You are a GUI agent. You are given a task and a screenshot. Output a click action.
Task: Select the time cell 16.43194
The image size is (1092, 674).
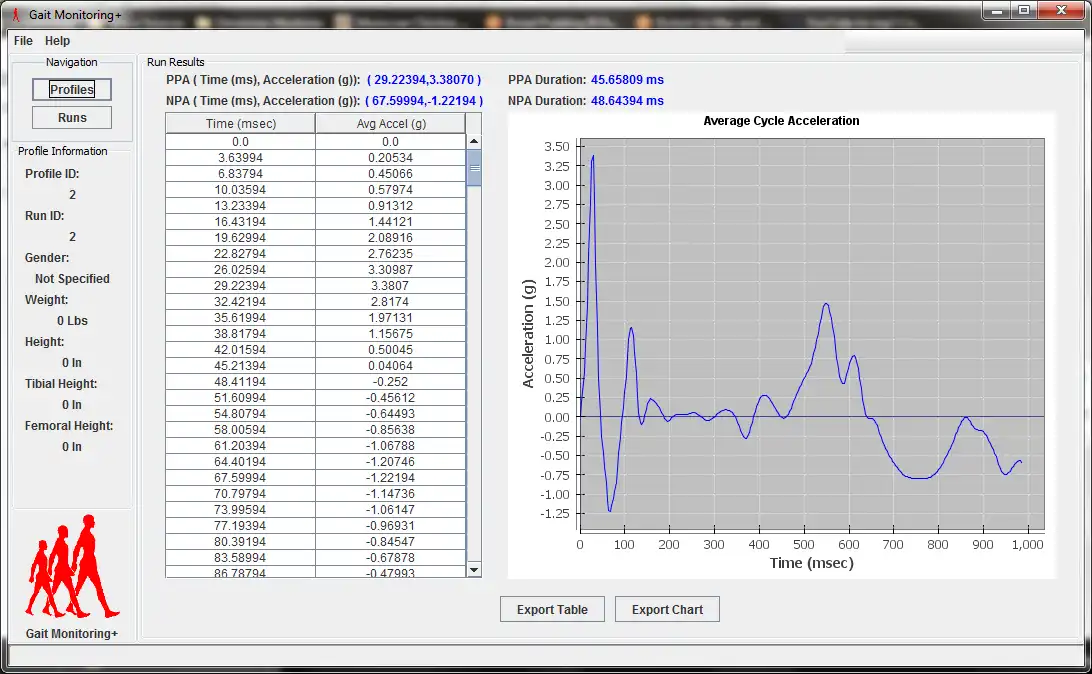click(240, 222)
